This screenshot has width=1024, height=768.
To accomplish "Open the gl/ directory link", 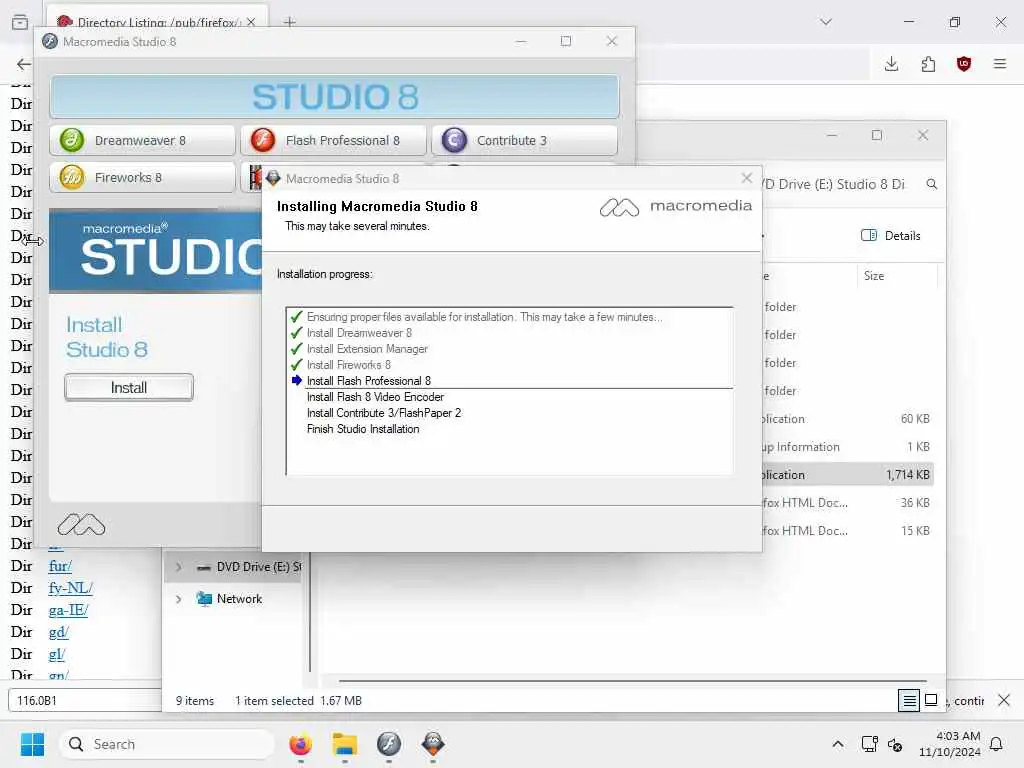I will point(57,654).
